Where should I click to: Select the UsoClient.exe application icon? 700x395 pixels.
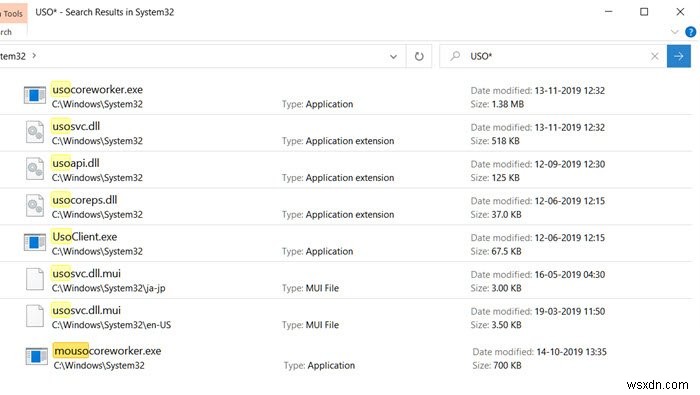35,242
